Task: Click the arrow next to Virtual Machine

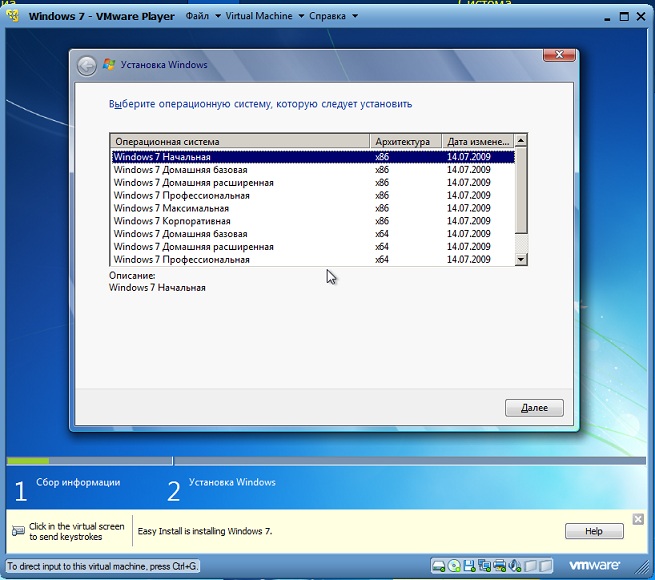Action: [301, 16]
